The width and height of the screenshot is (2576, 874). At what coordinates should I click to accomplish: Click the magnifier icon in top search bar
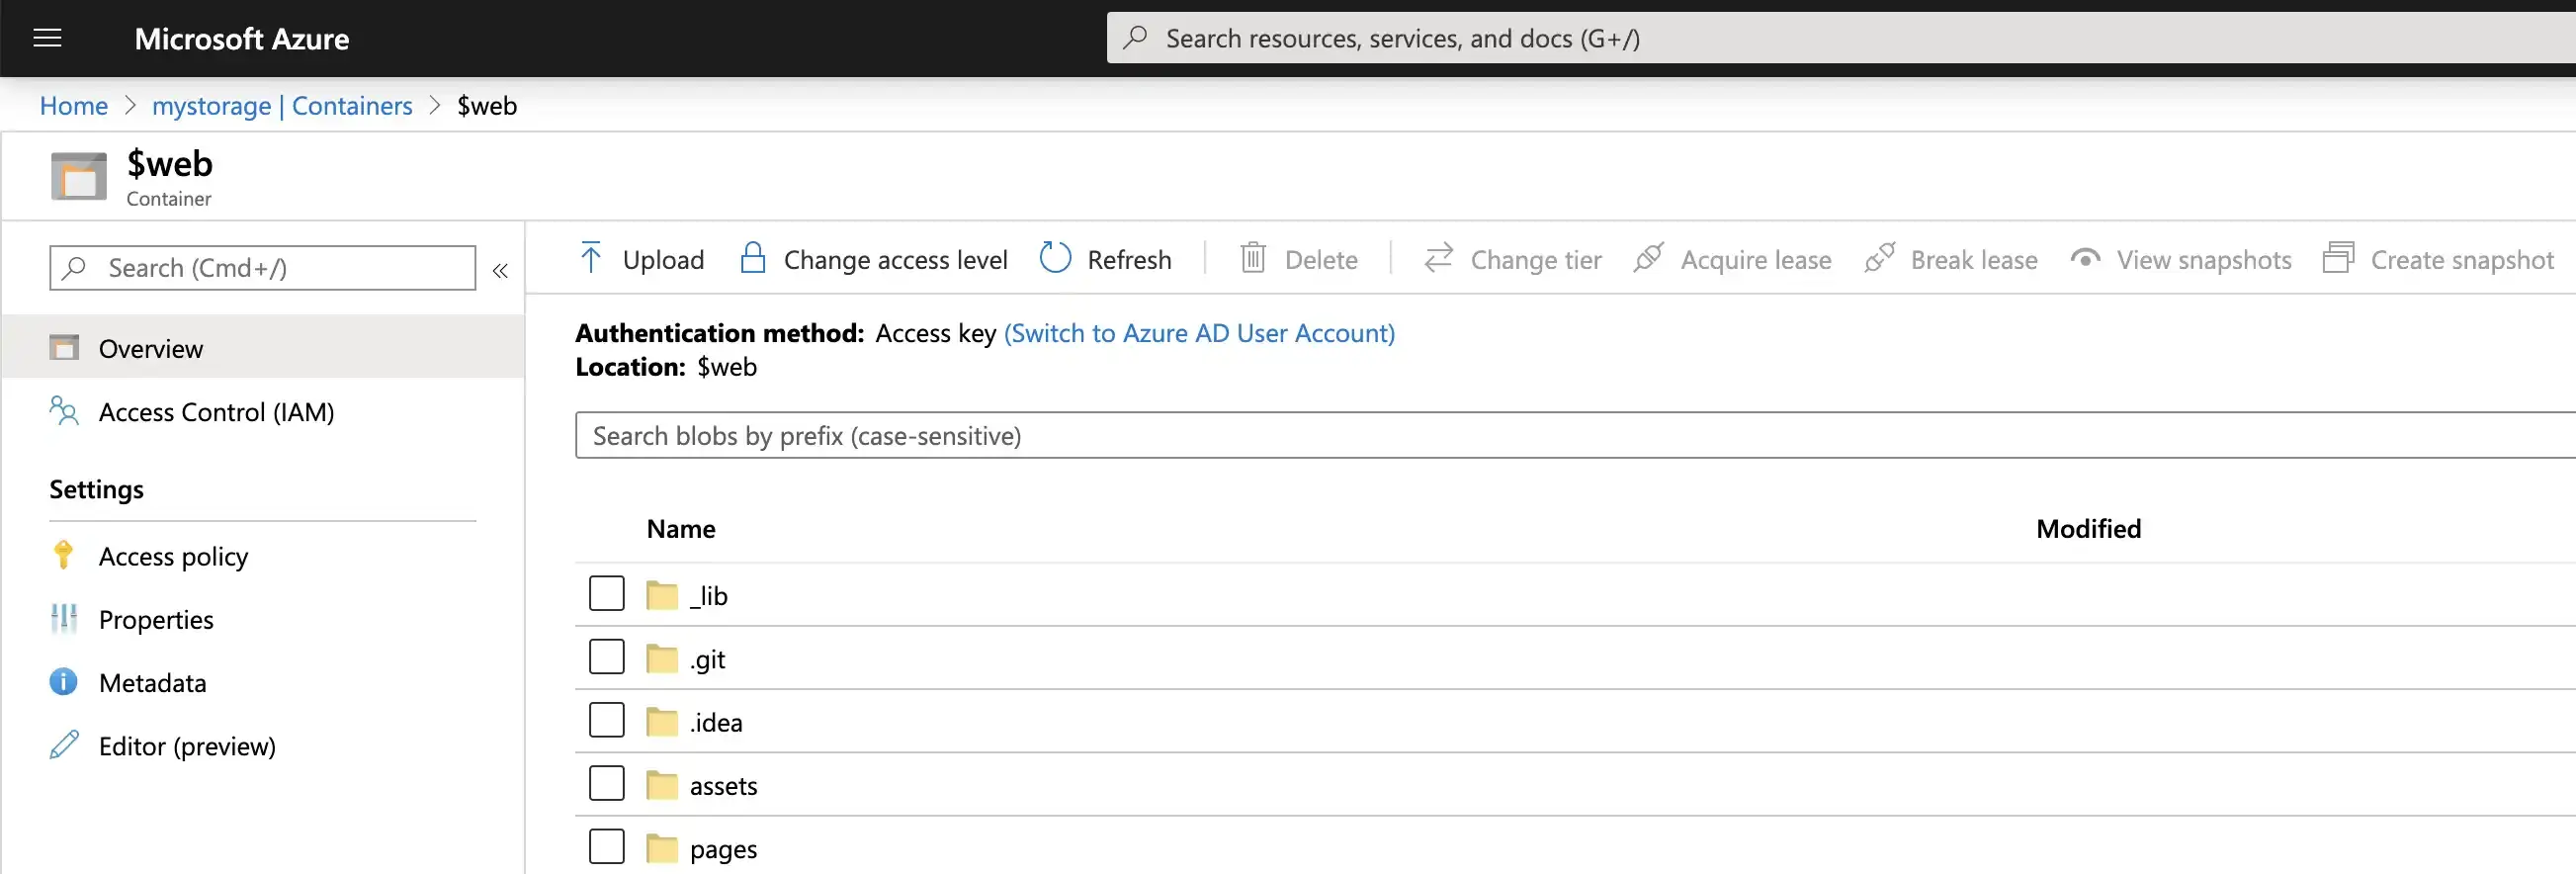[x=1135, y=38]
